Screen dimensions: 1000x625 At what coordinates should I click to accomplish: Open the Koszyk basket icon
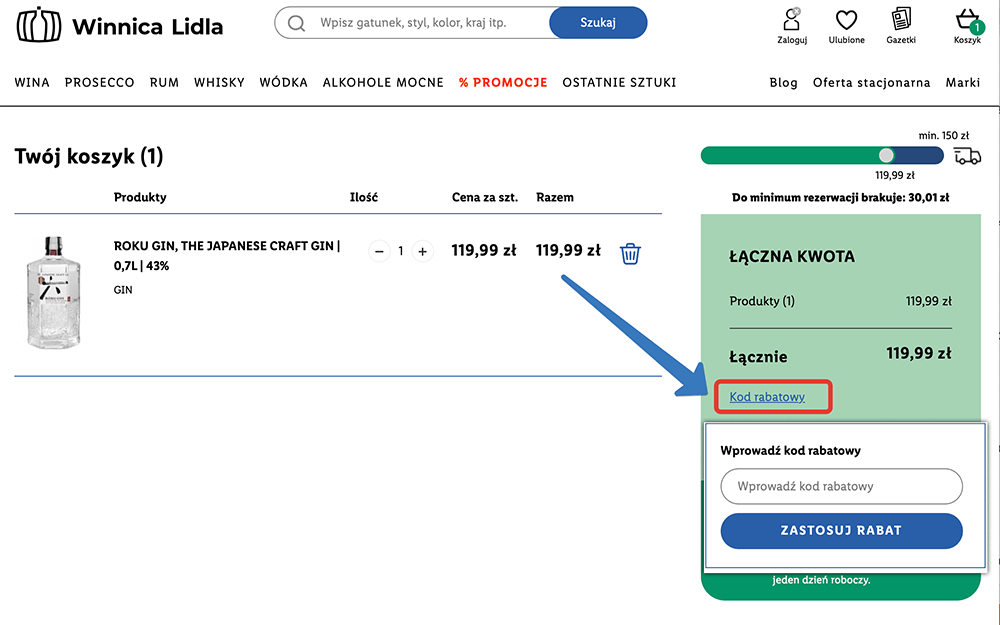pyautogui.click(x=966, y=20)
